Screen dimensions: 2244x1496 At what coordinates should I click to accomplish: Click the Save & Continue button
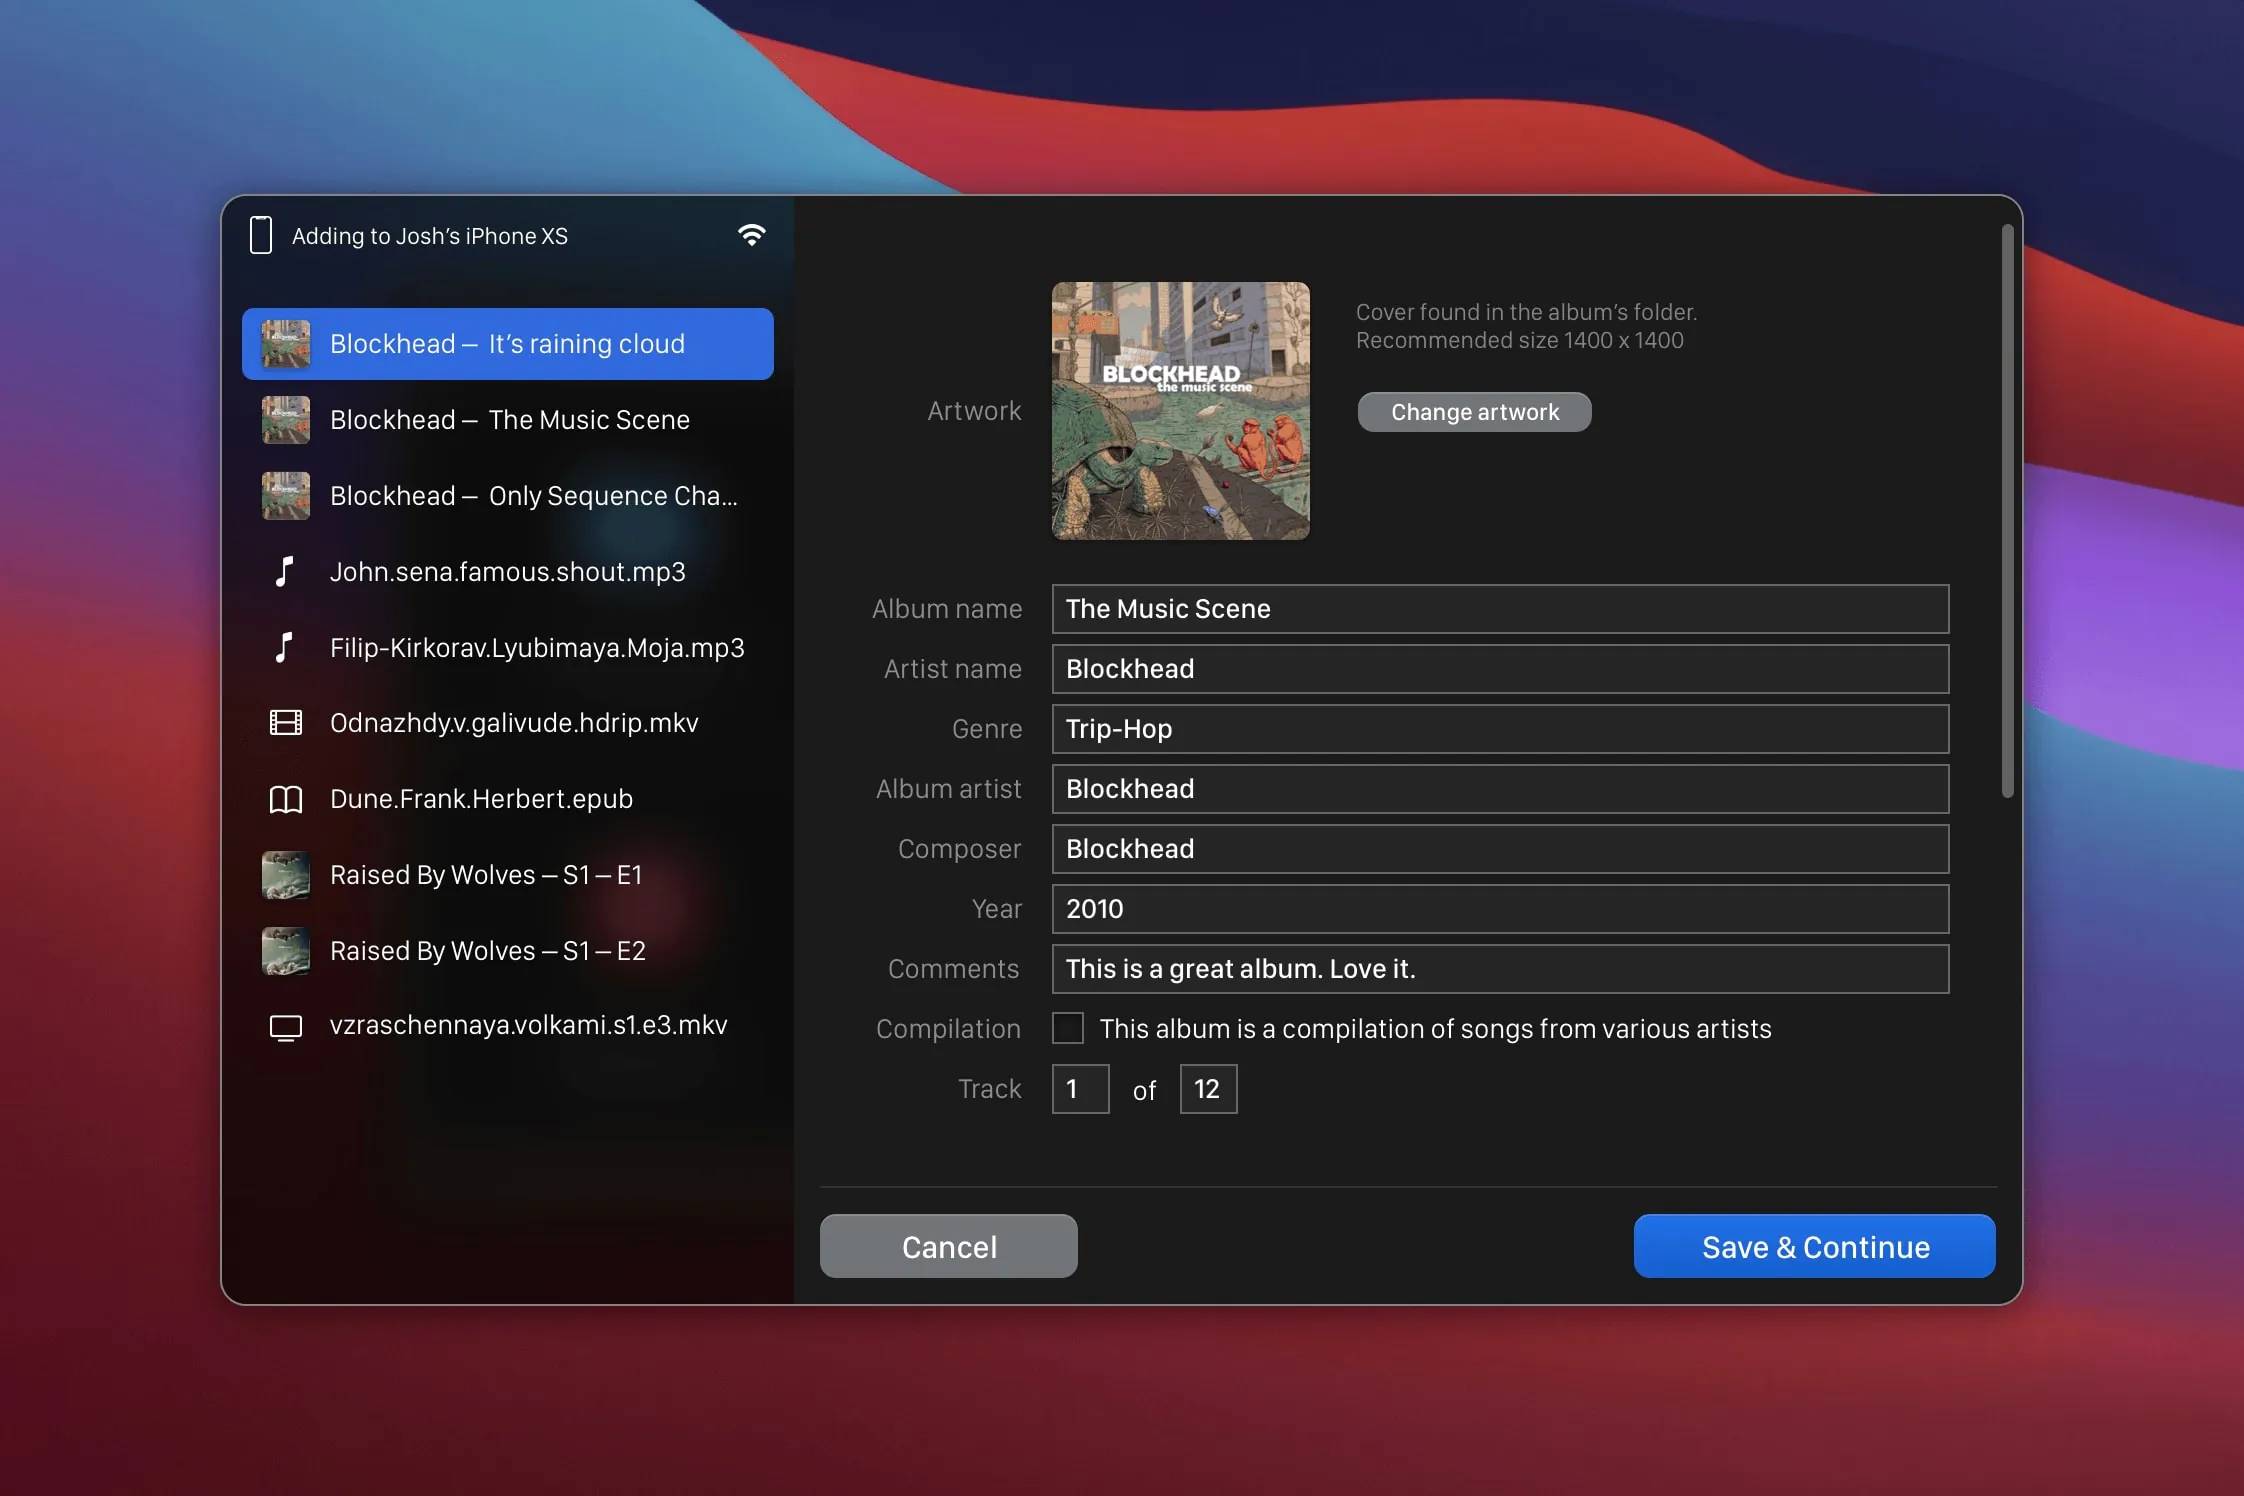pyautogui.click(x=1814, y=1246)
